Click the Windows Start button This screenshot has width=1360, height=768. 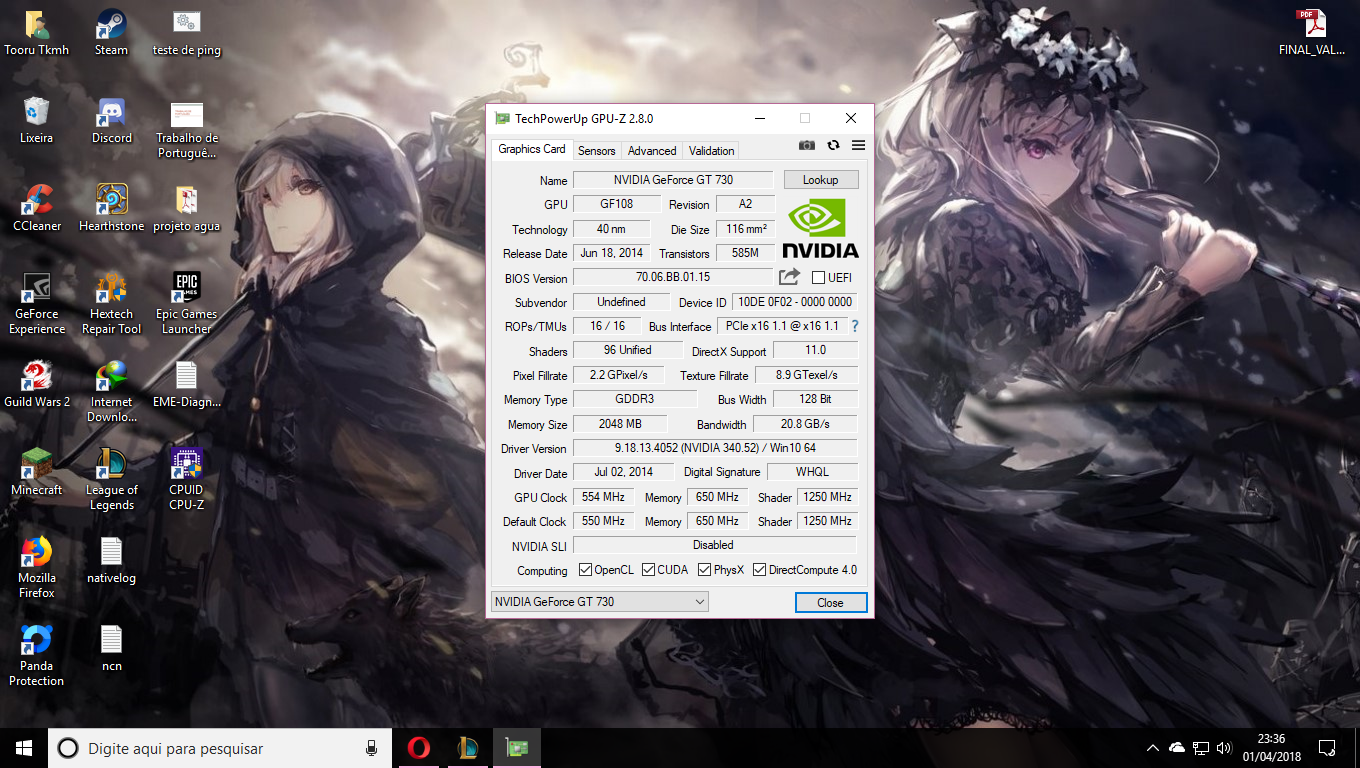(x=24, y=748)
